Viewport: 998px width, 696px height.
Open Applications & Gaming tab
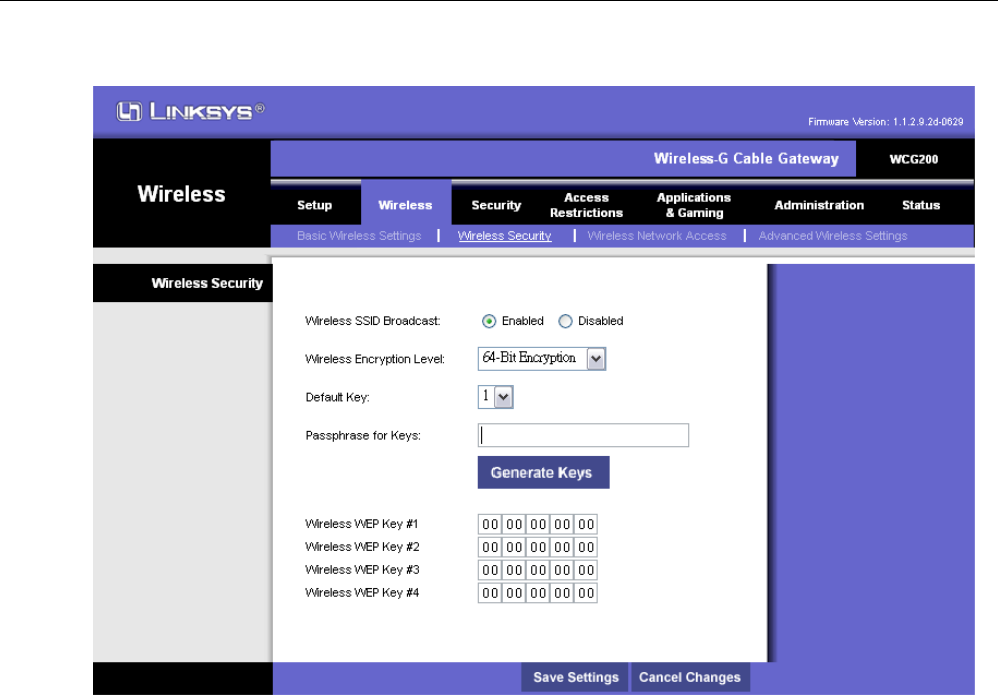(x=694, y=205)
